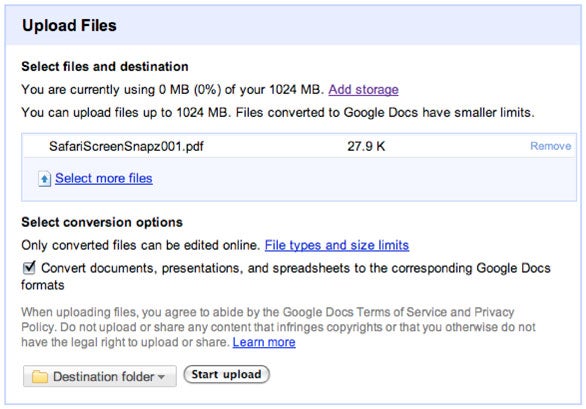The height and width of the screenshot is (409, 586).
Task: Open the Add storage link
Action: tap(363, 90)
